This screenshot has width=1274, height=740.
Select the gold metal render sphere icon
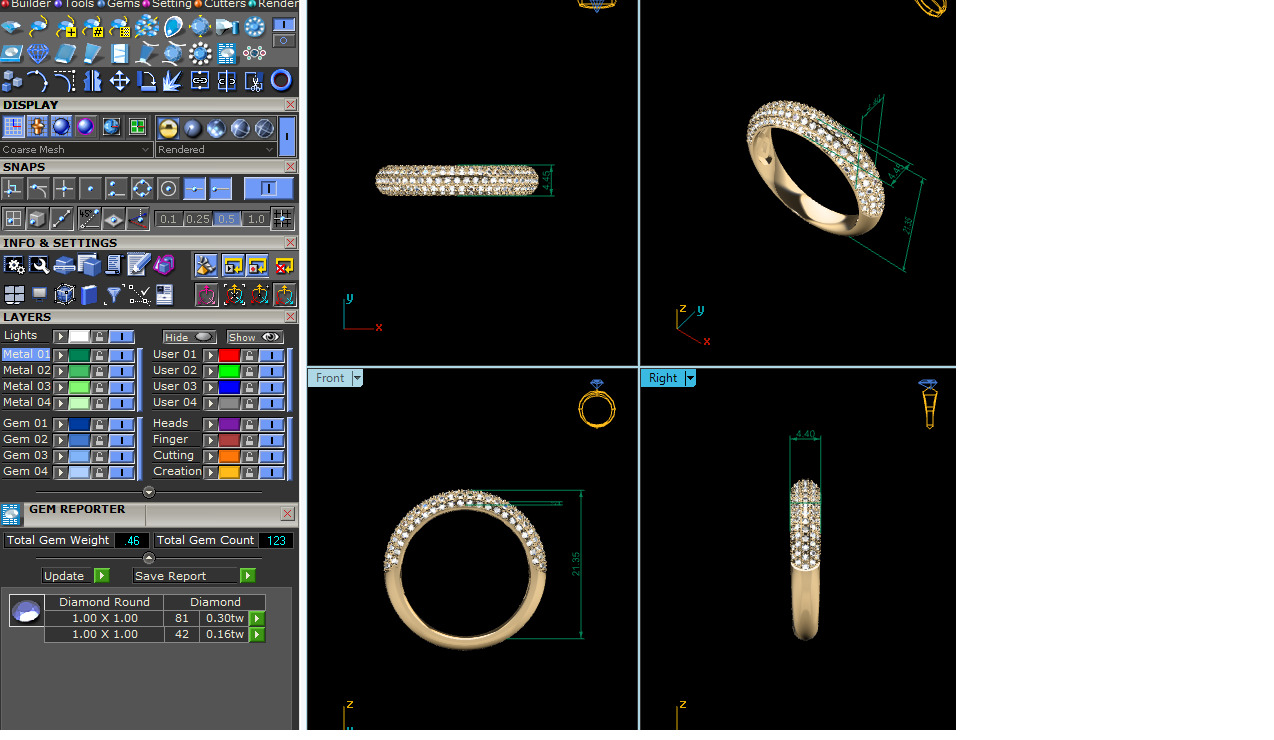(168, 128)
